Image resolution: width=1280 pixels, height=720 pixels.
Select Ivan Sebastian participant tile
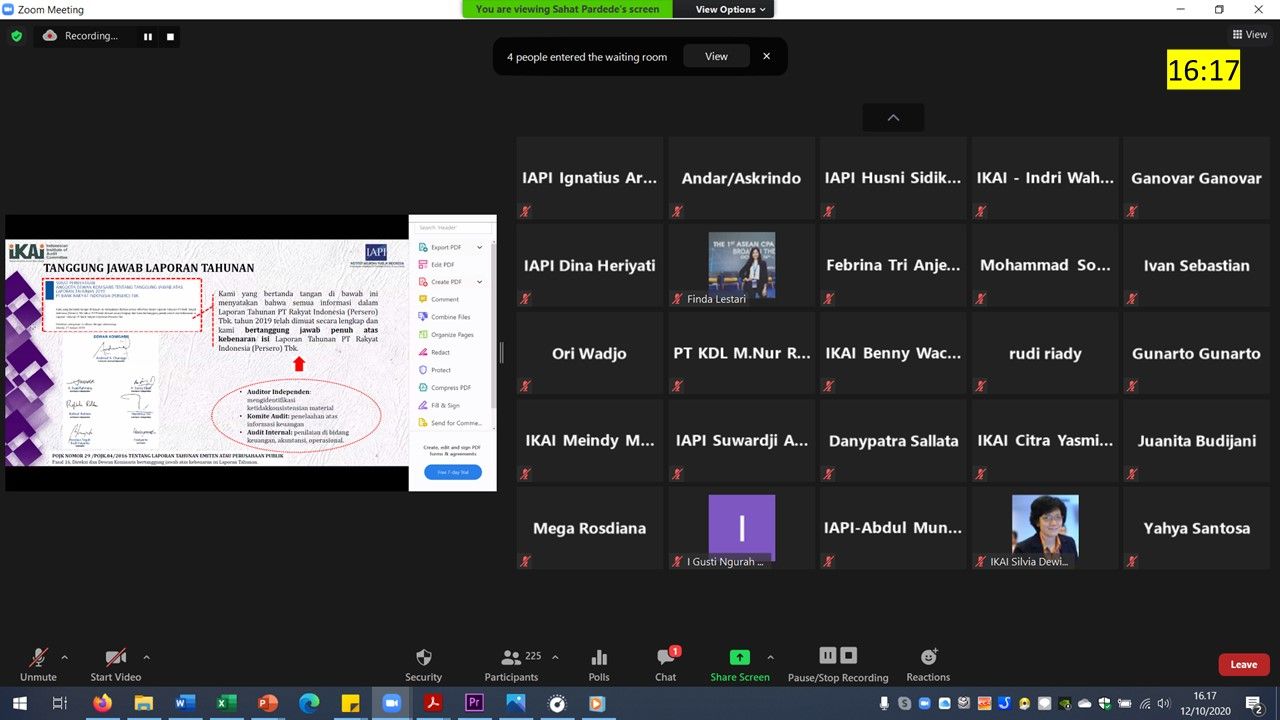click(x=1196, y=265)
